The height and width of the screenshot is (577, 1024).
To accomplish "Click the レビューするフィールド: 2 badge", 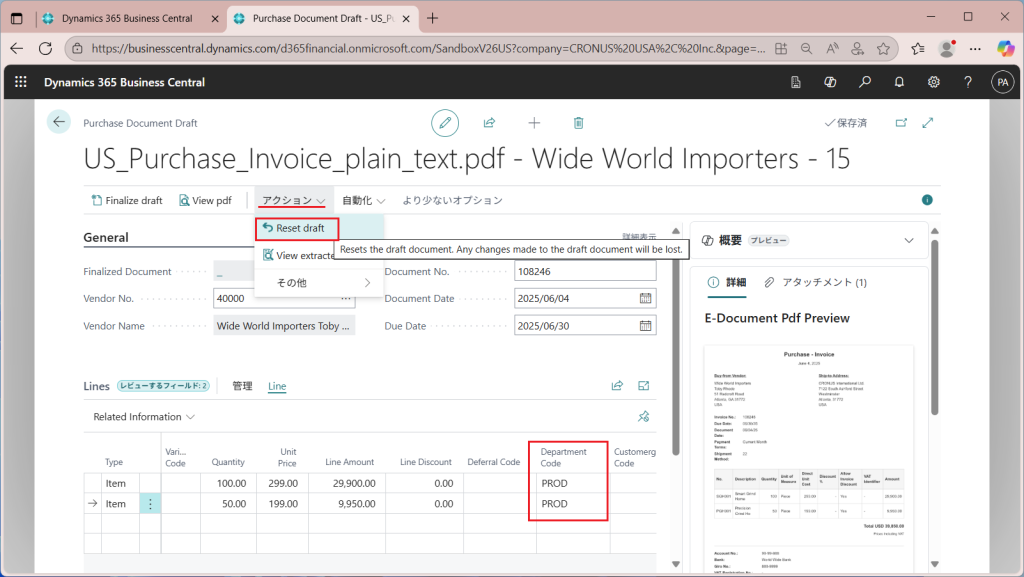I will pyautogui.click(x=163, y=386).
